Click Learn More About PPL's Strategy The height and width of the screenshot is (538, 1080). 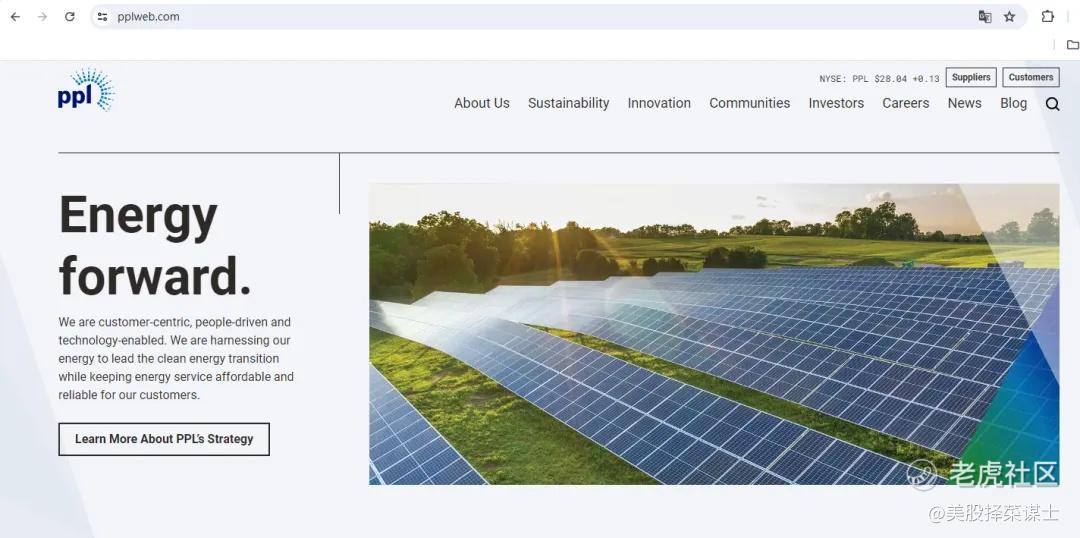point(164,439)
